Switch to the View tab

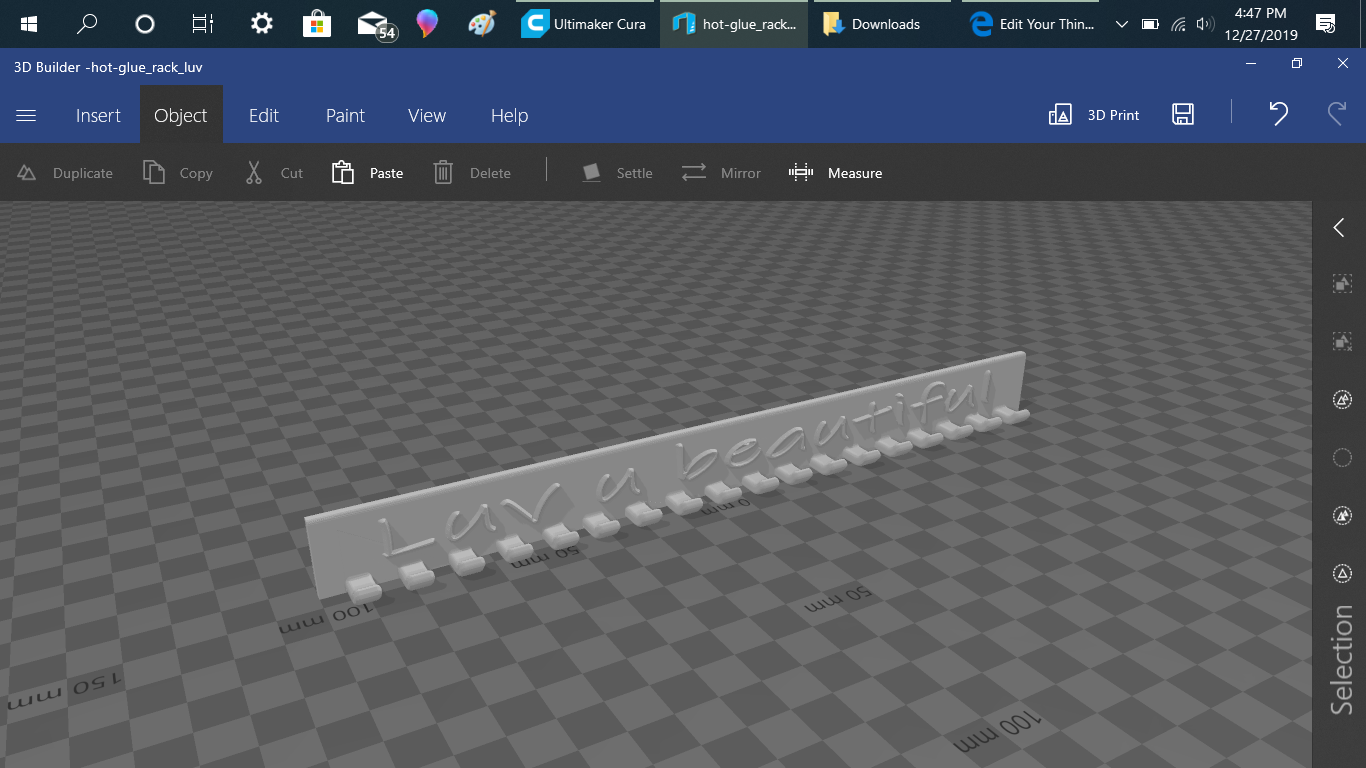[x=427, y=115]
